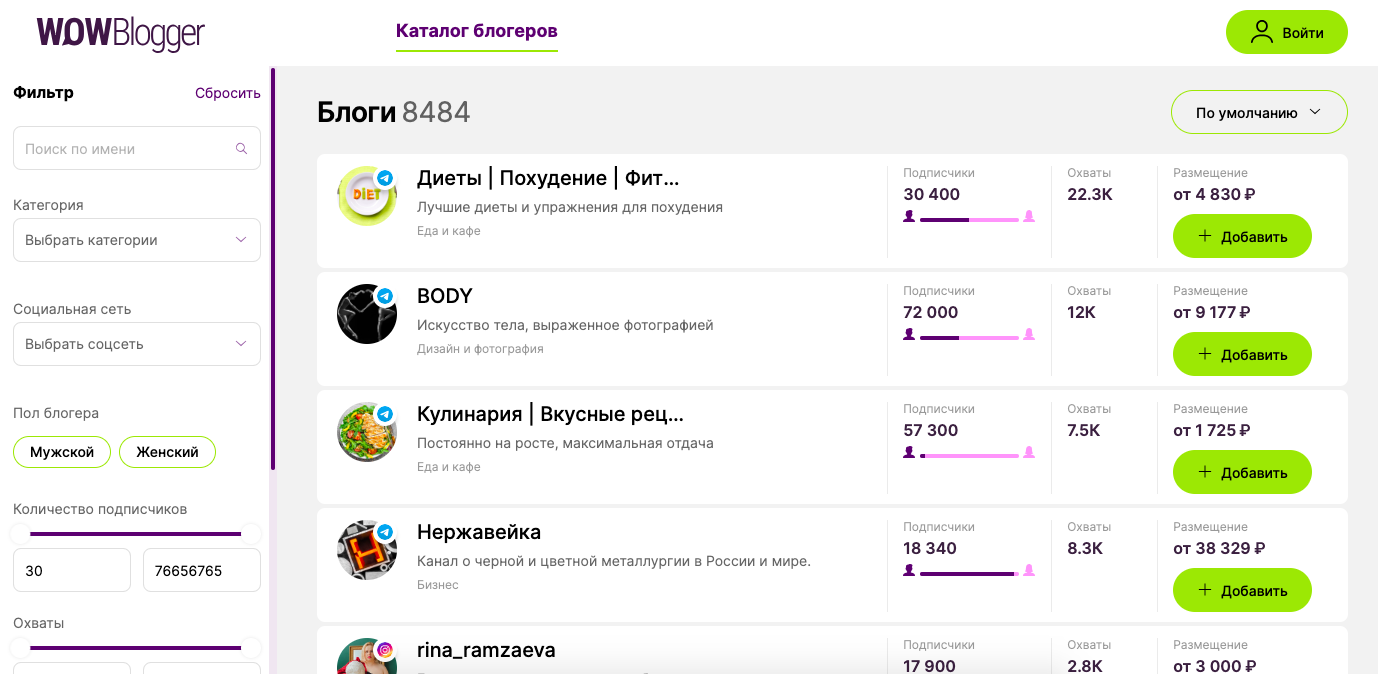Image resolution: width=1378 pixels, height=674 pixels.
Task: Add the Нержавейка blog with Добавить
Action: tap(1242, 590)
